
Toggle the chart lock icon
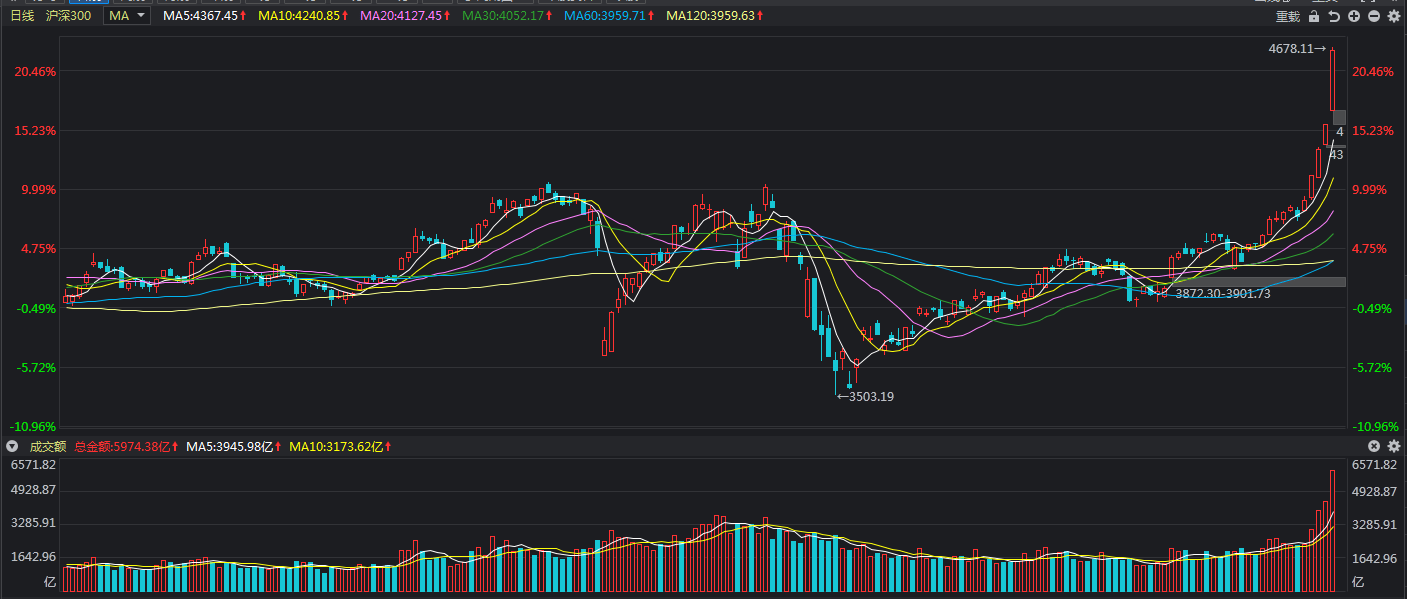pyautogui.click(x=1315, y=16)
